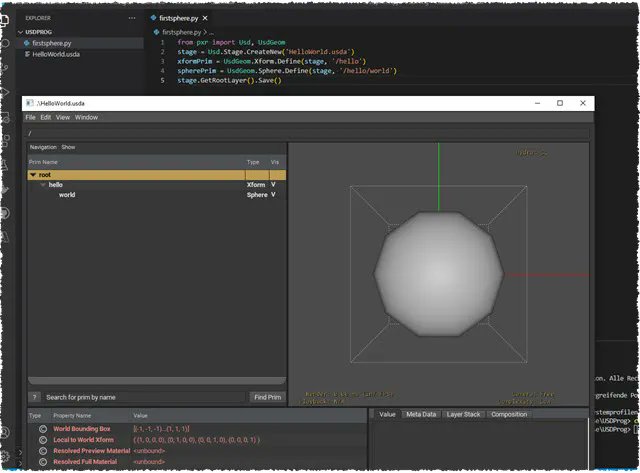Open usdview Edit menu
Viewport: 640px width, 473px height.
46,117
